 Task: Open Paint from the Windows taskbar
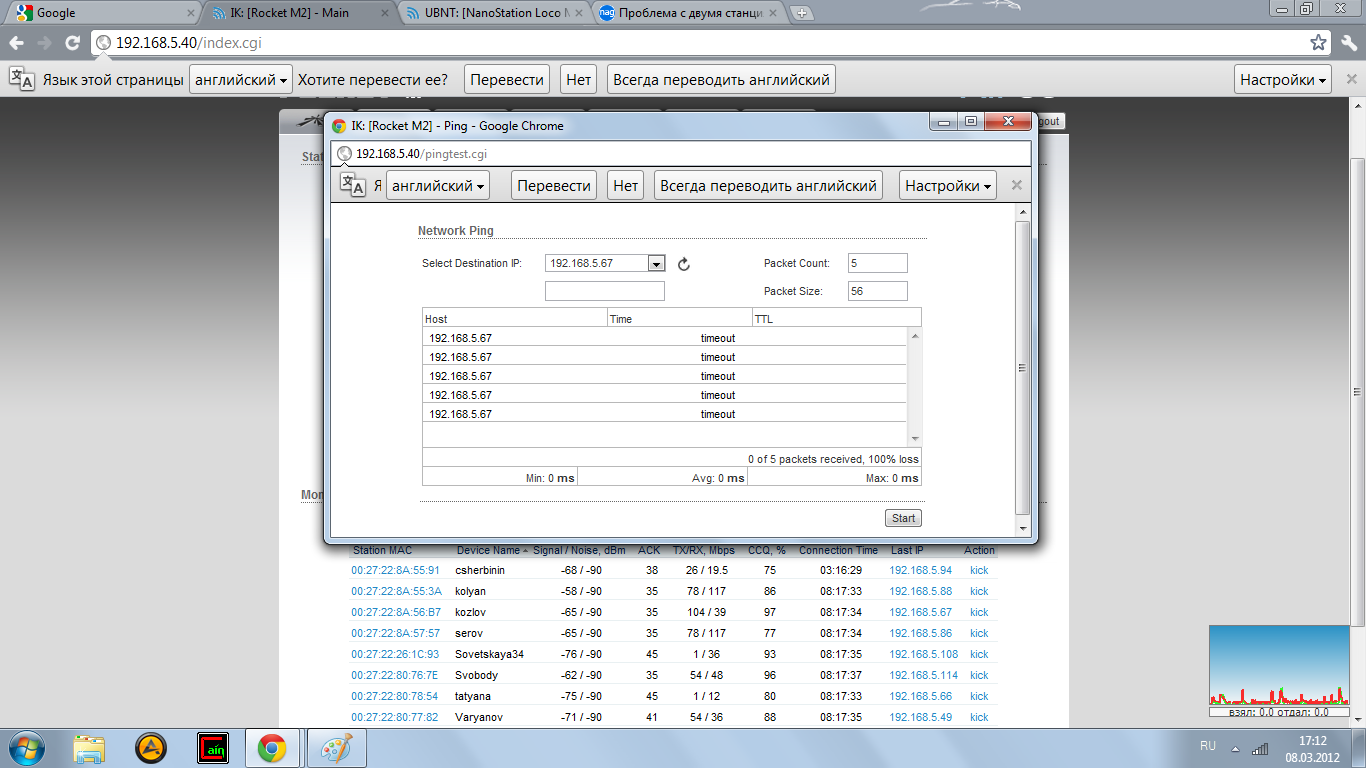click(336, 748)
